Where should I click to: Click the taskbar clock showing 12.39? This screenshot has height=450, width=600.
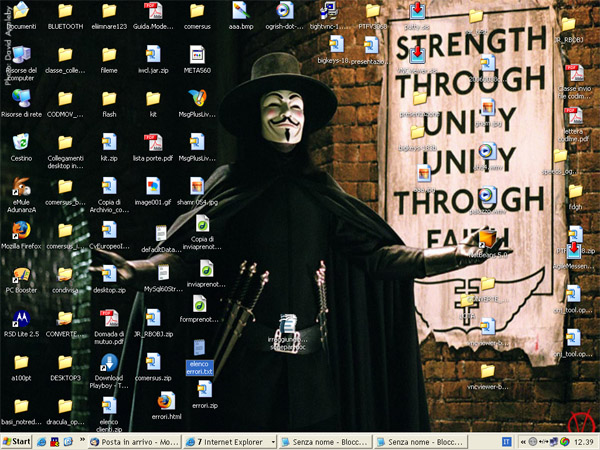[584, 442]
